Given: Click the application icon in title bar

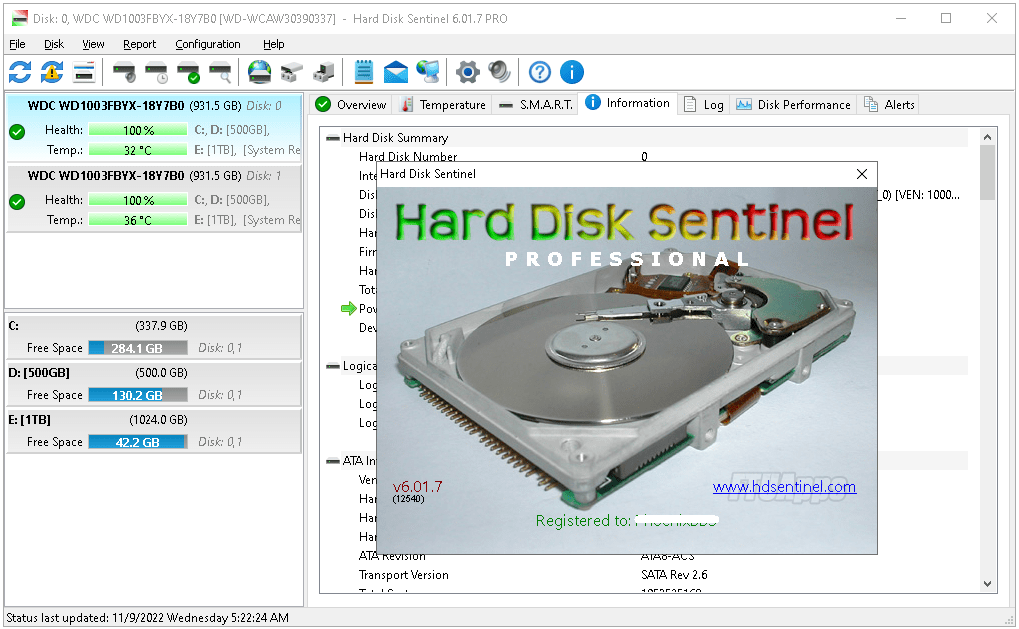Looking at the screenshot, I should click(x=19, y=18).
